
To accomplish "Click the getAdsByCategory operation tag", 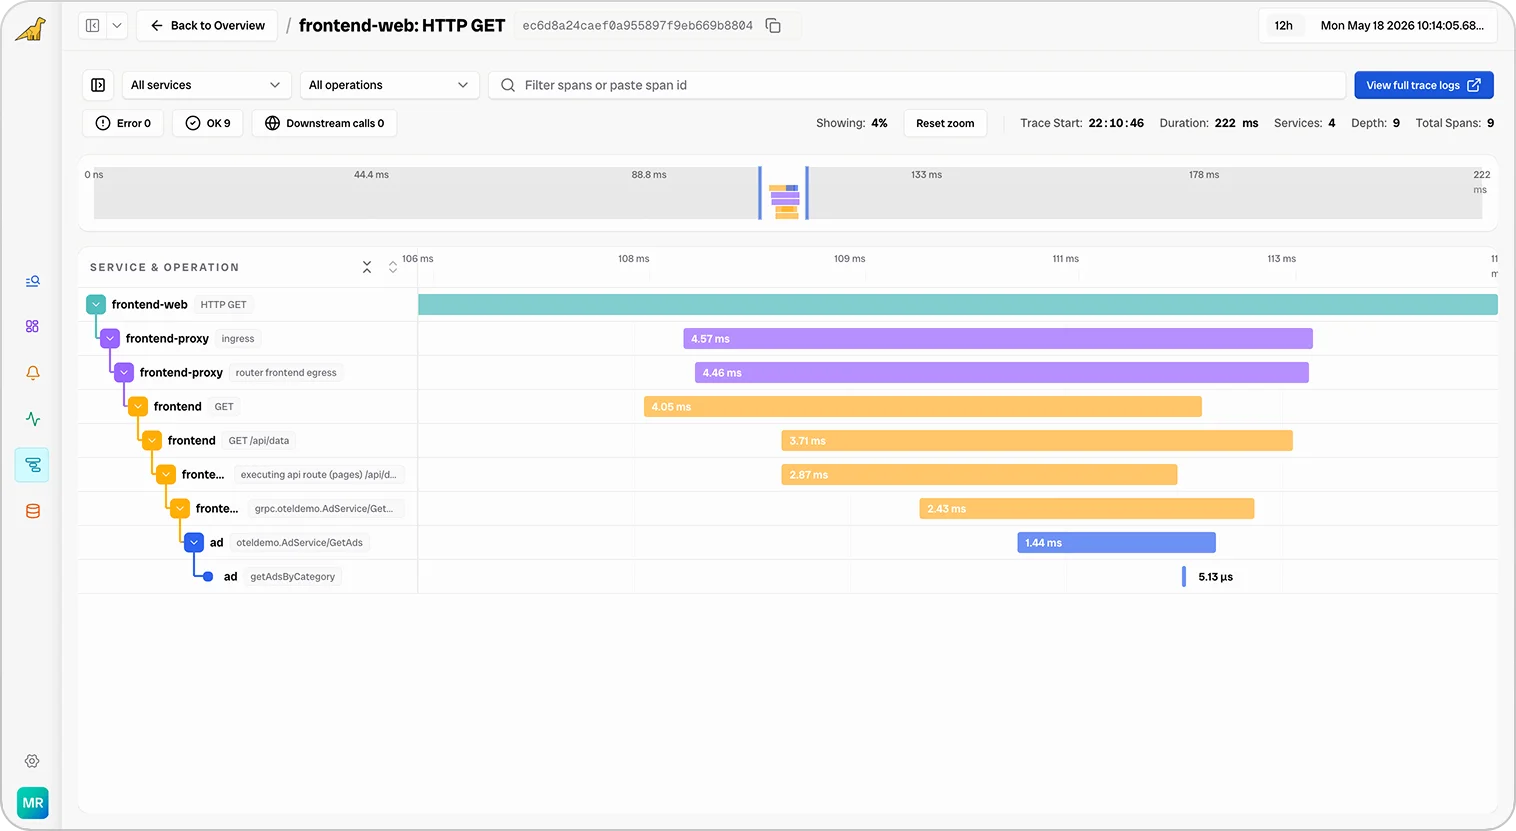I will pyautogui.click(x=292, y=576).
